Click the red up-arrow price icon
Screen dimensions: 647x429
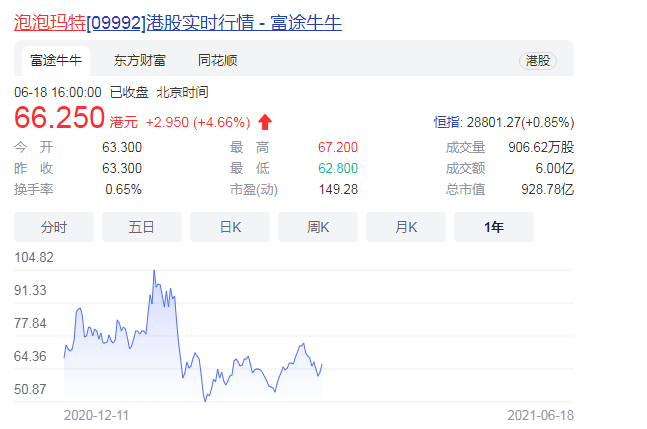(x=265, y=122)
